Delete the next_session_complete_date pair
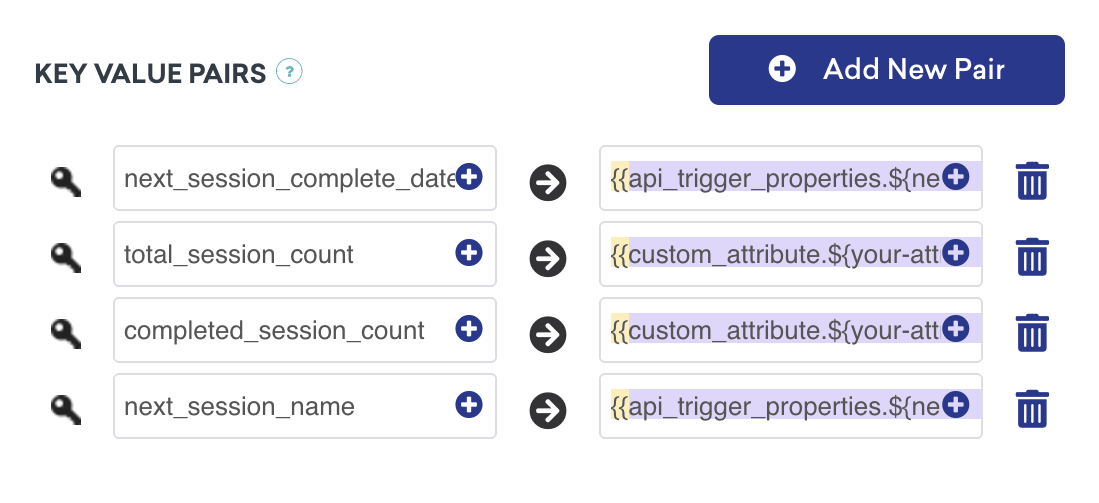Viewport: 1099px width, 503px height. point(1032,181)
